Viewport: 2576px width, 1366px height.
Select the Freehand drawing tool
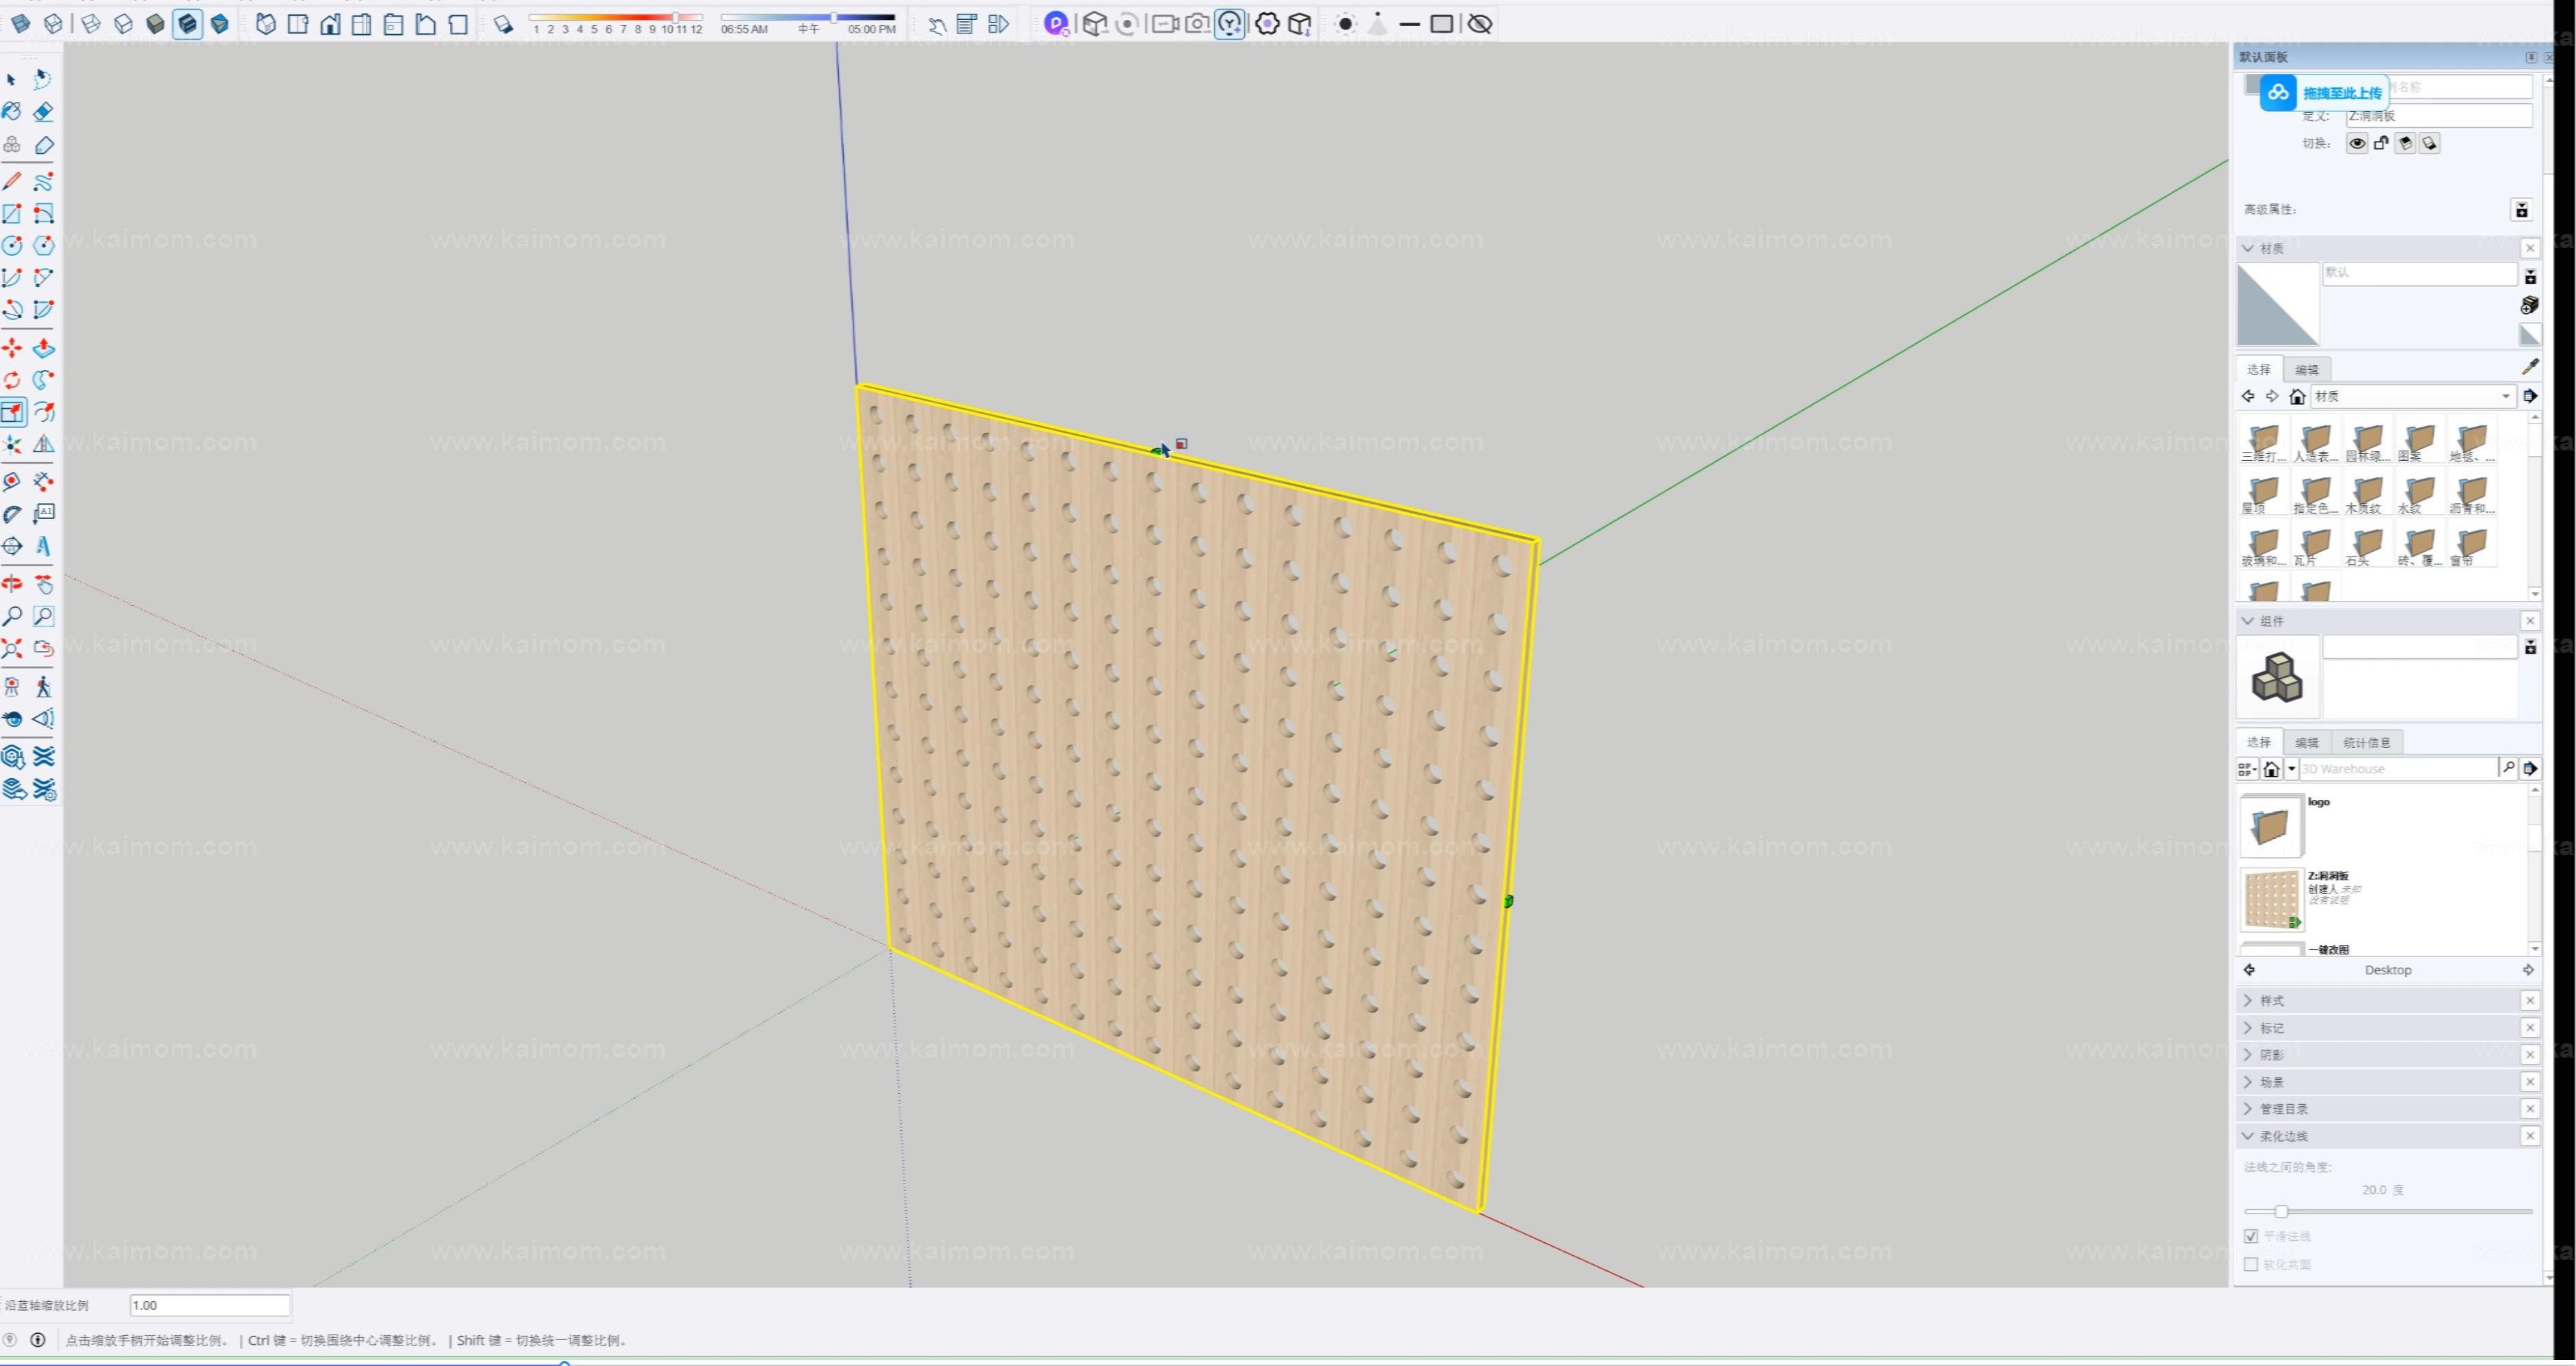pyautogui.click(x=43, y=181)
